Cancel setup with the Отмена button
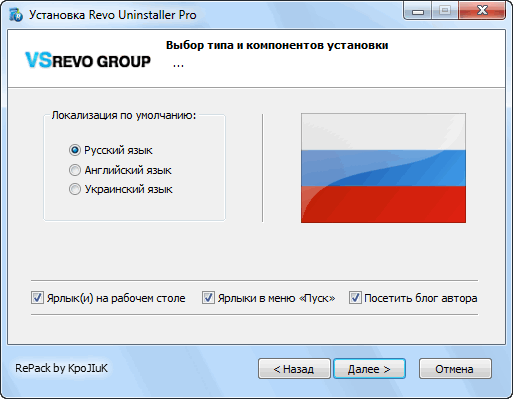The image size is (513, 399). point(455,369)
